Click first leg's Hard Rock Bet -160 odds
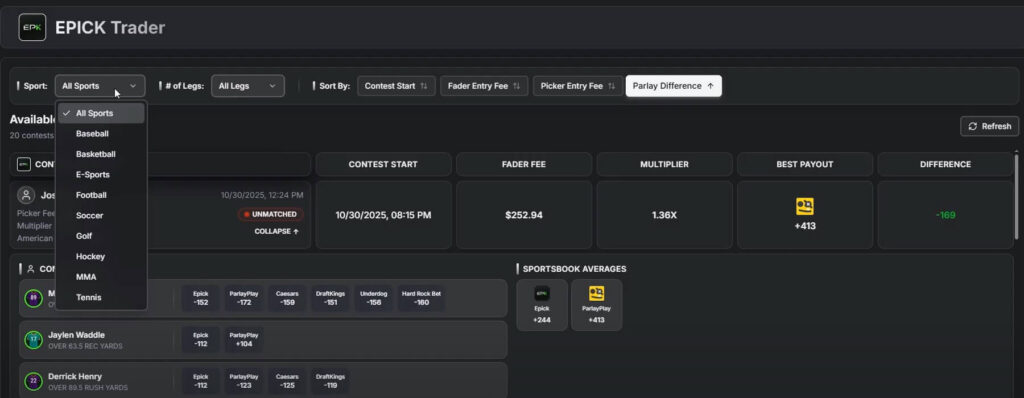The image size is (1024, 398). tap(421, 298)
